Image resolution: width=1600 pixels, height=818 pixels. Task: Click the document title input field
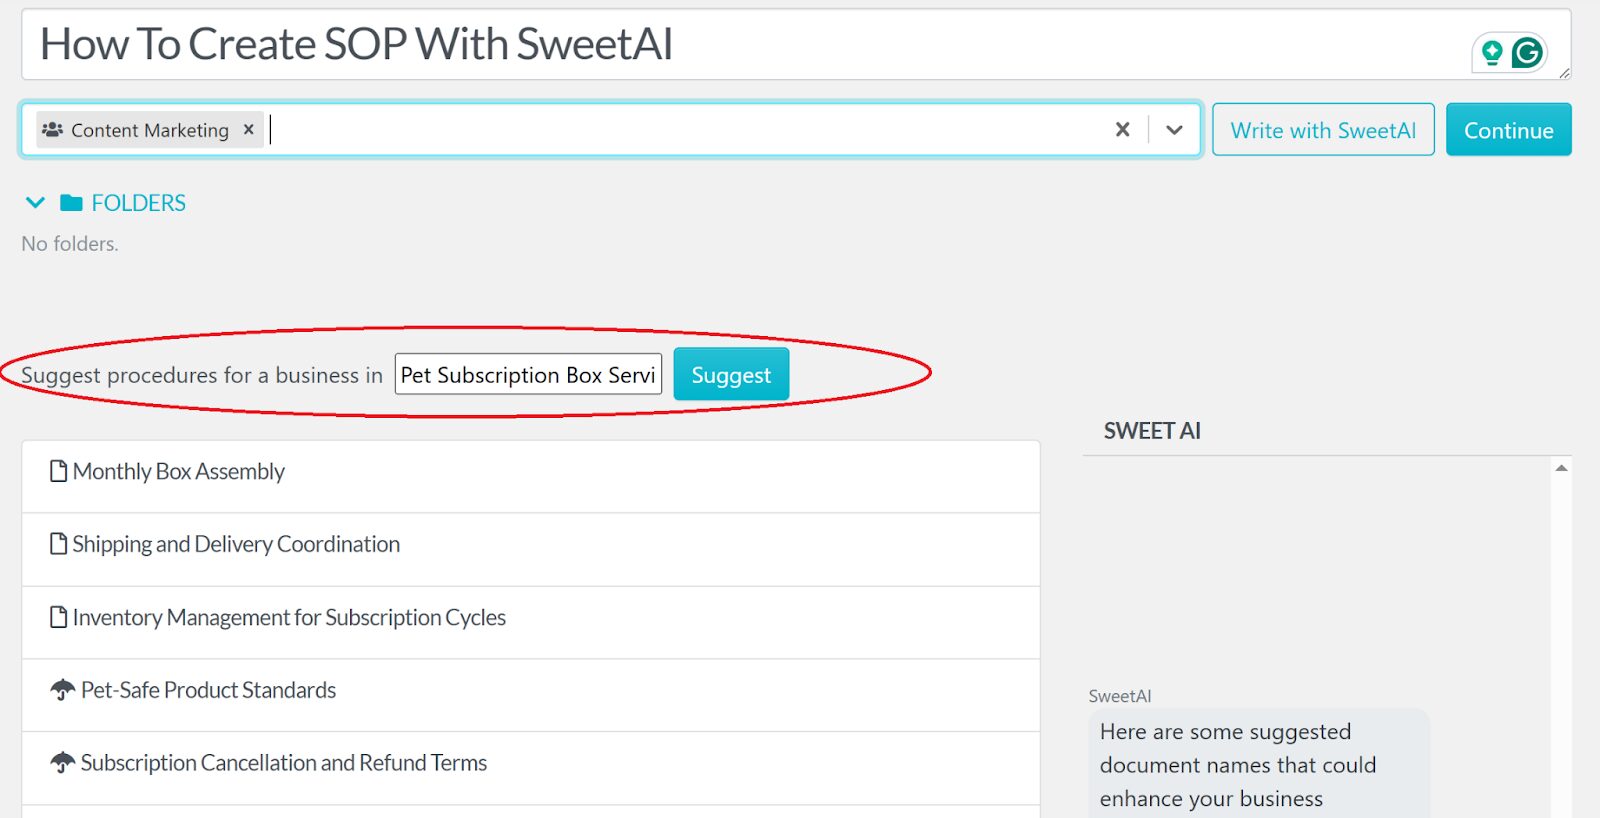tap(400, 44)
